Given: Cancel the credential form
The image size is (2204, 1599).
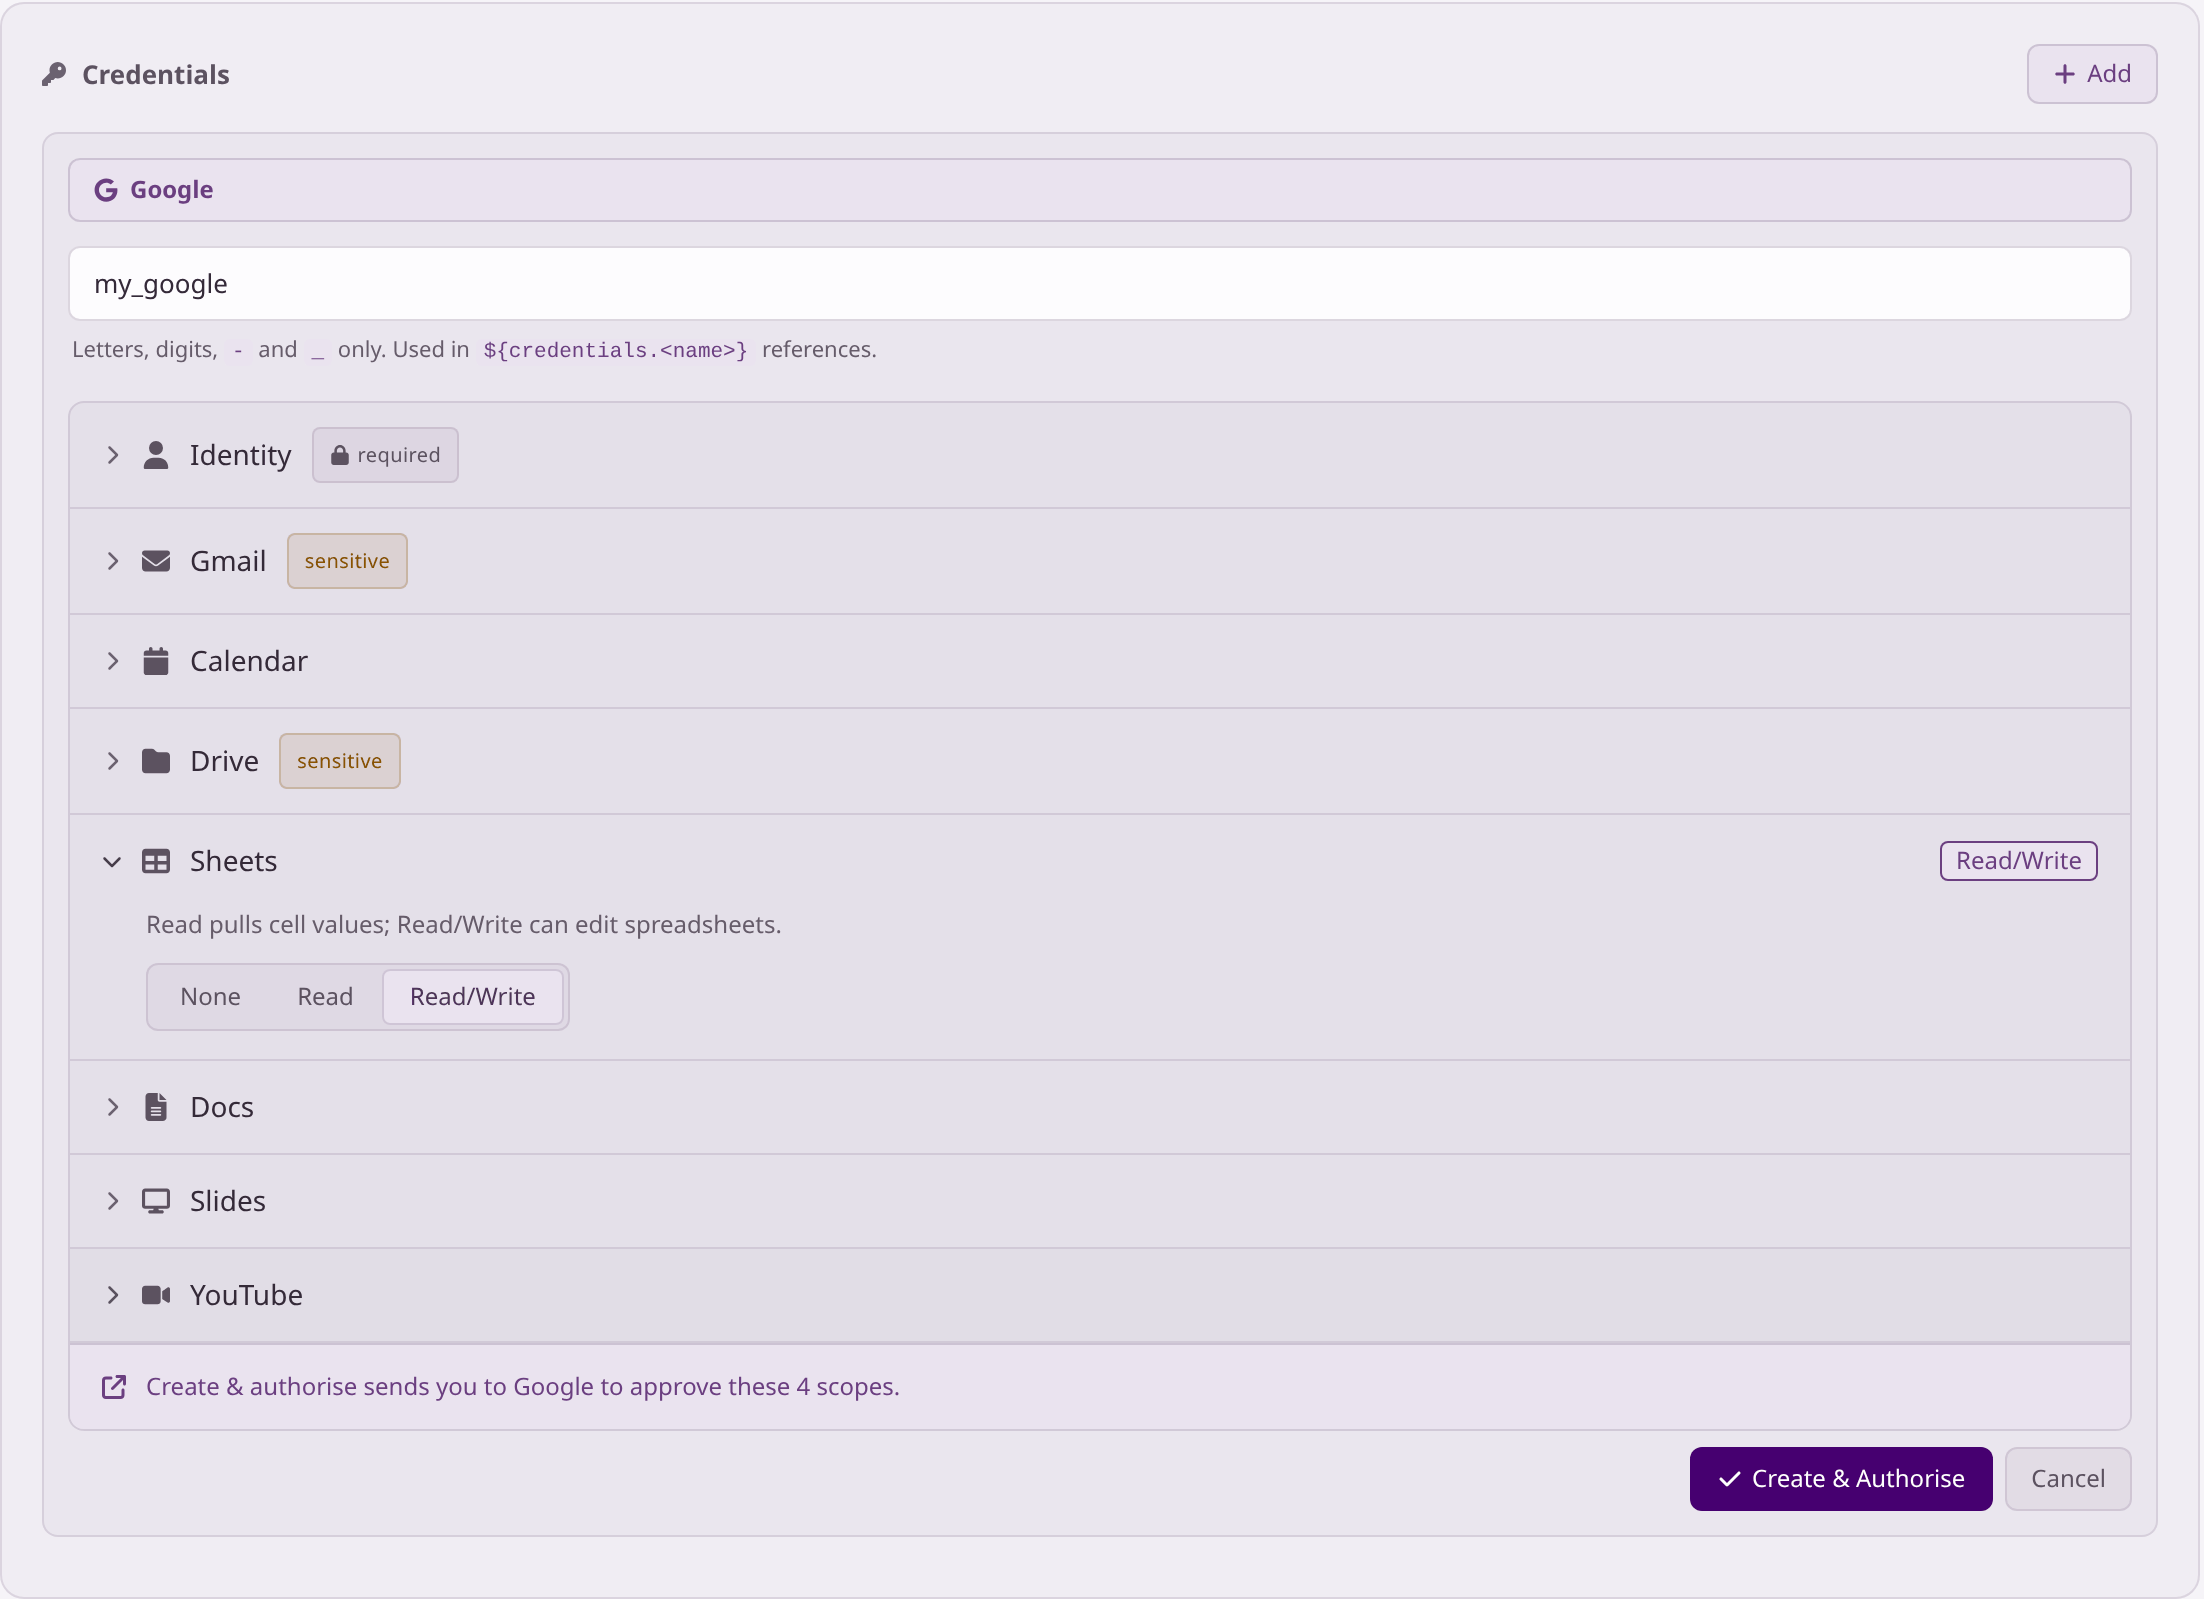Looking at the screenshot, I should pos(2068,1479).
